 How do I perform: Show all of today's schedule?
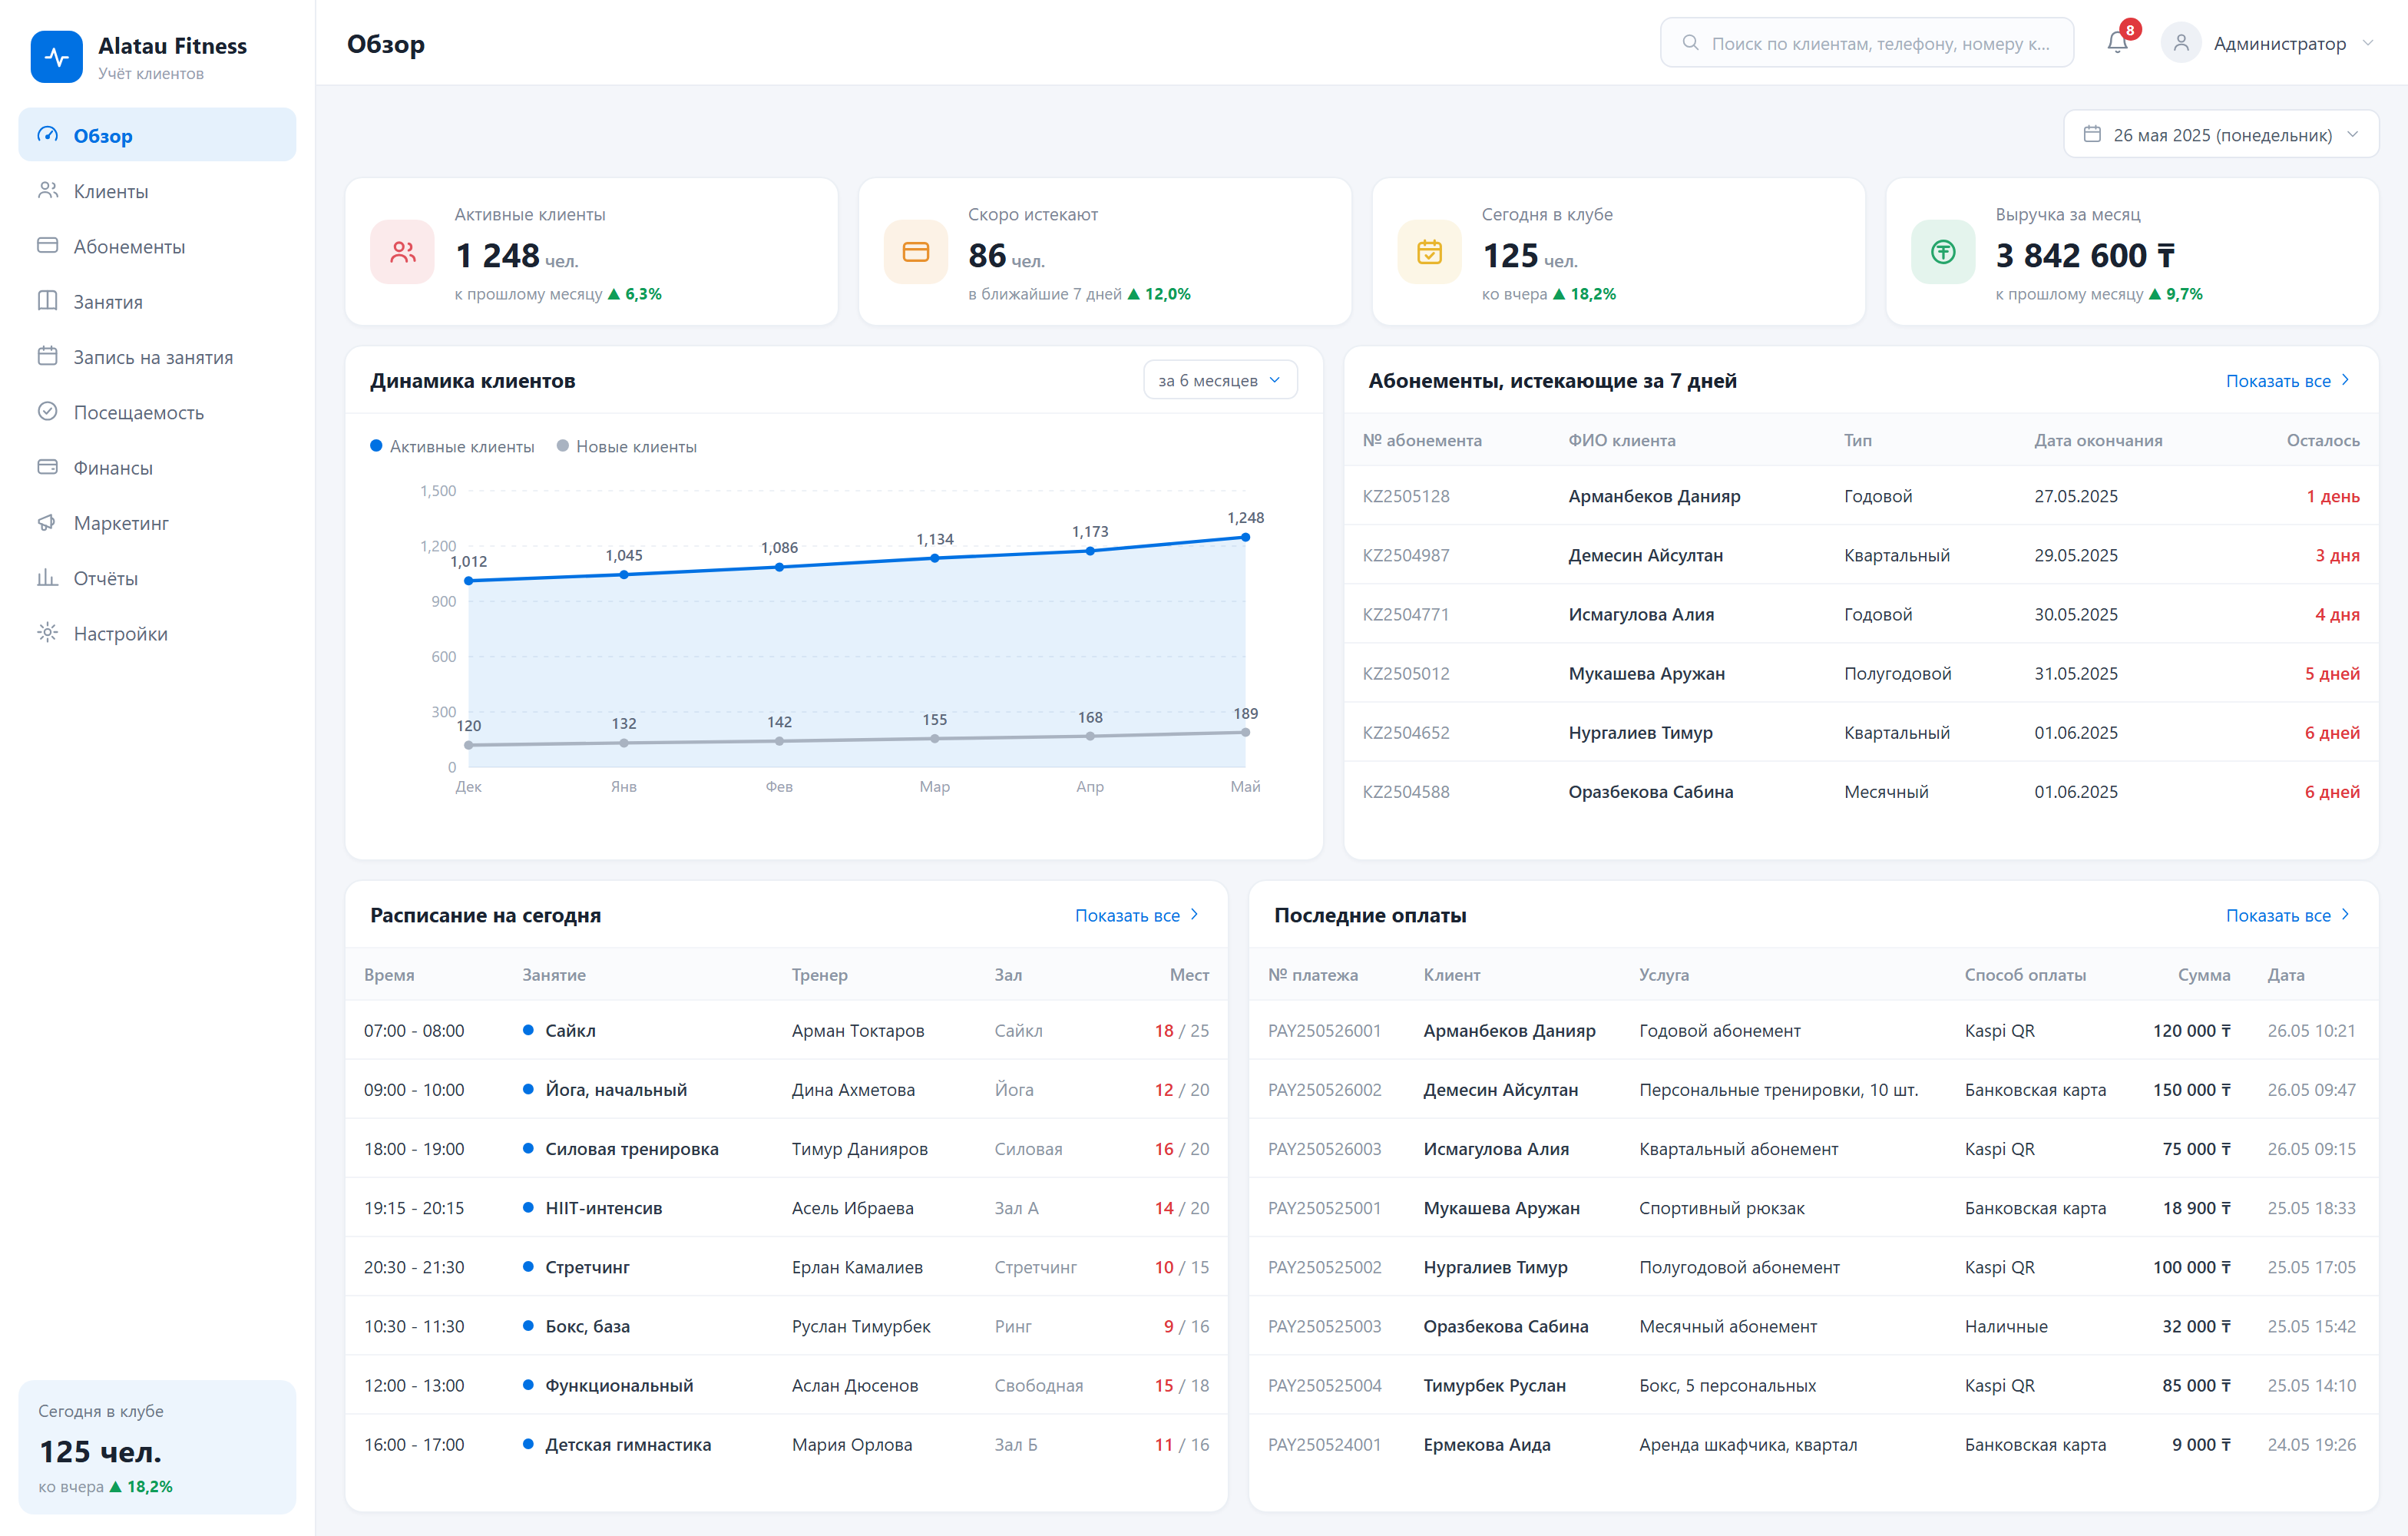(1137, 915)
